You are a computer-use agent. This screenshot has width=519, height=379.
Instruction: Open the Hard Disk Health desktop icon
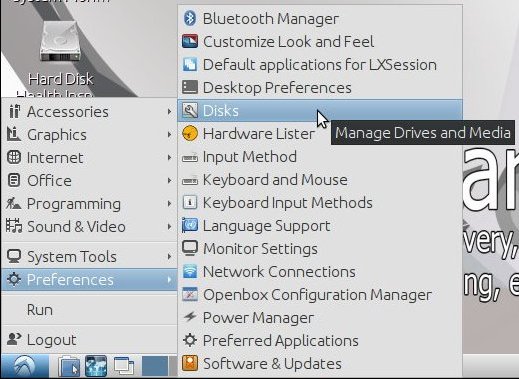(x=60, y=58)
